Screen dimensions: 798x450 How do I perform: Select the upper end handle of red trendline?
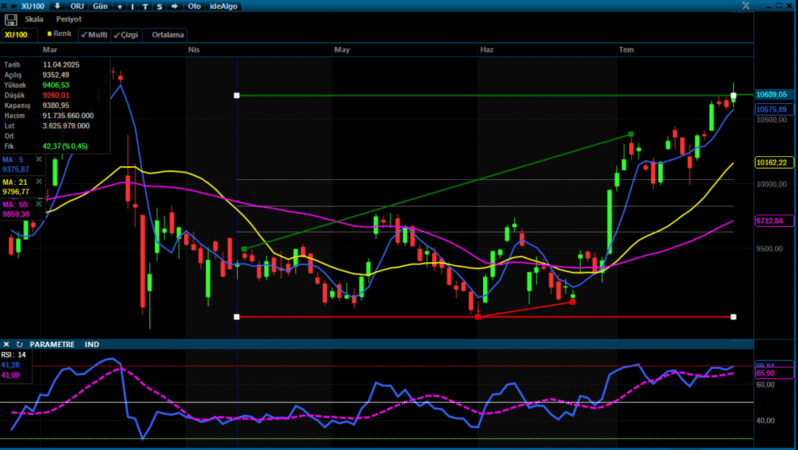[x=573, y=302]
